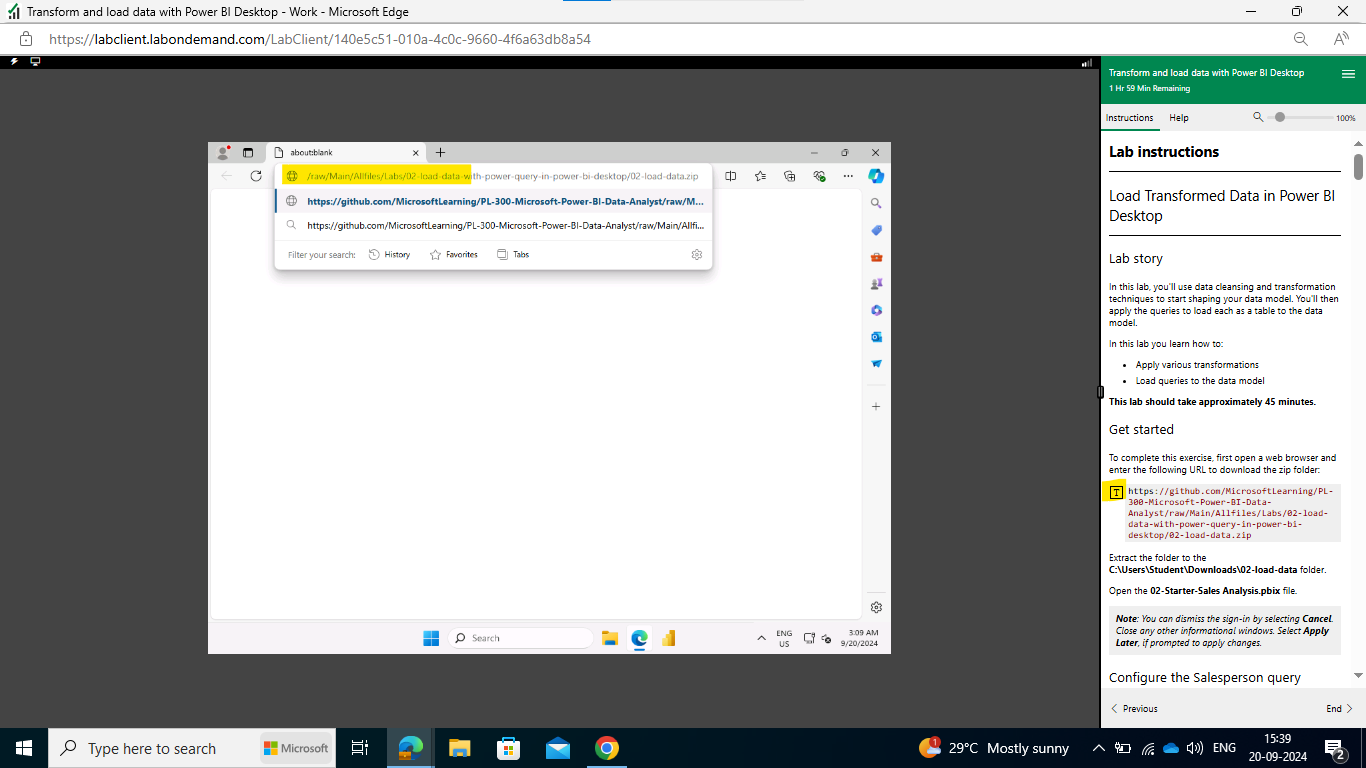Go back in the VM browser
1366x768 pixels.
(227, 176)
